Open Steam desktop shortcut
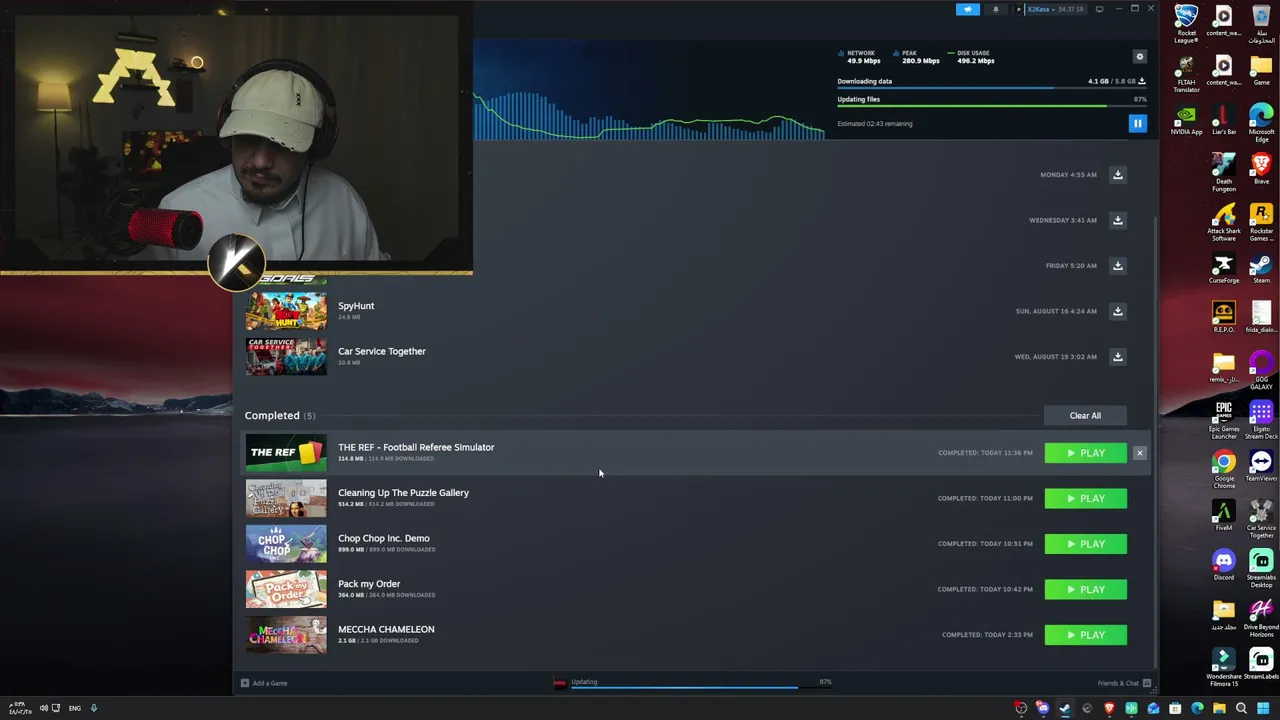The width and height of the screenshot is (1280, 720). 1261,268
